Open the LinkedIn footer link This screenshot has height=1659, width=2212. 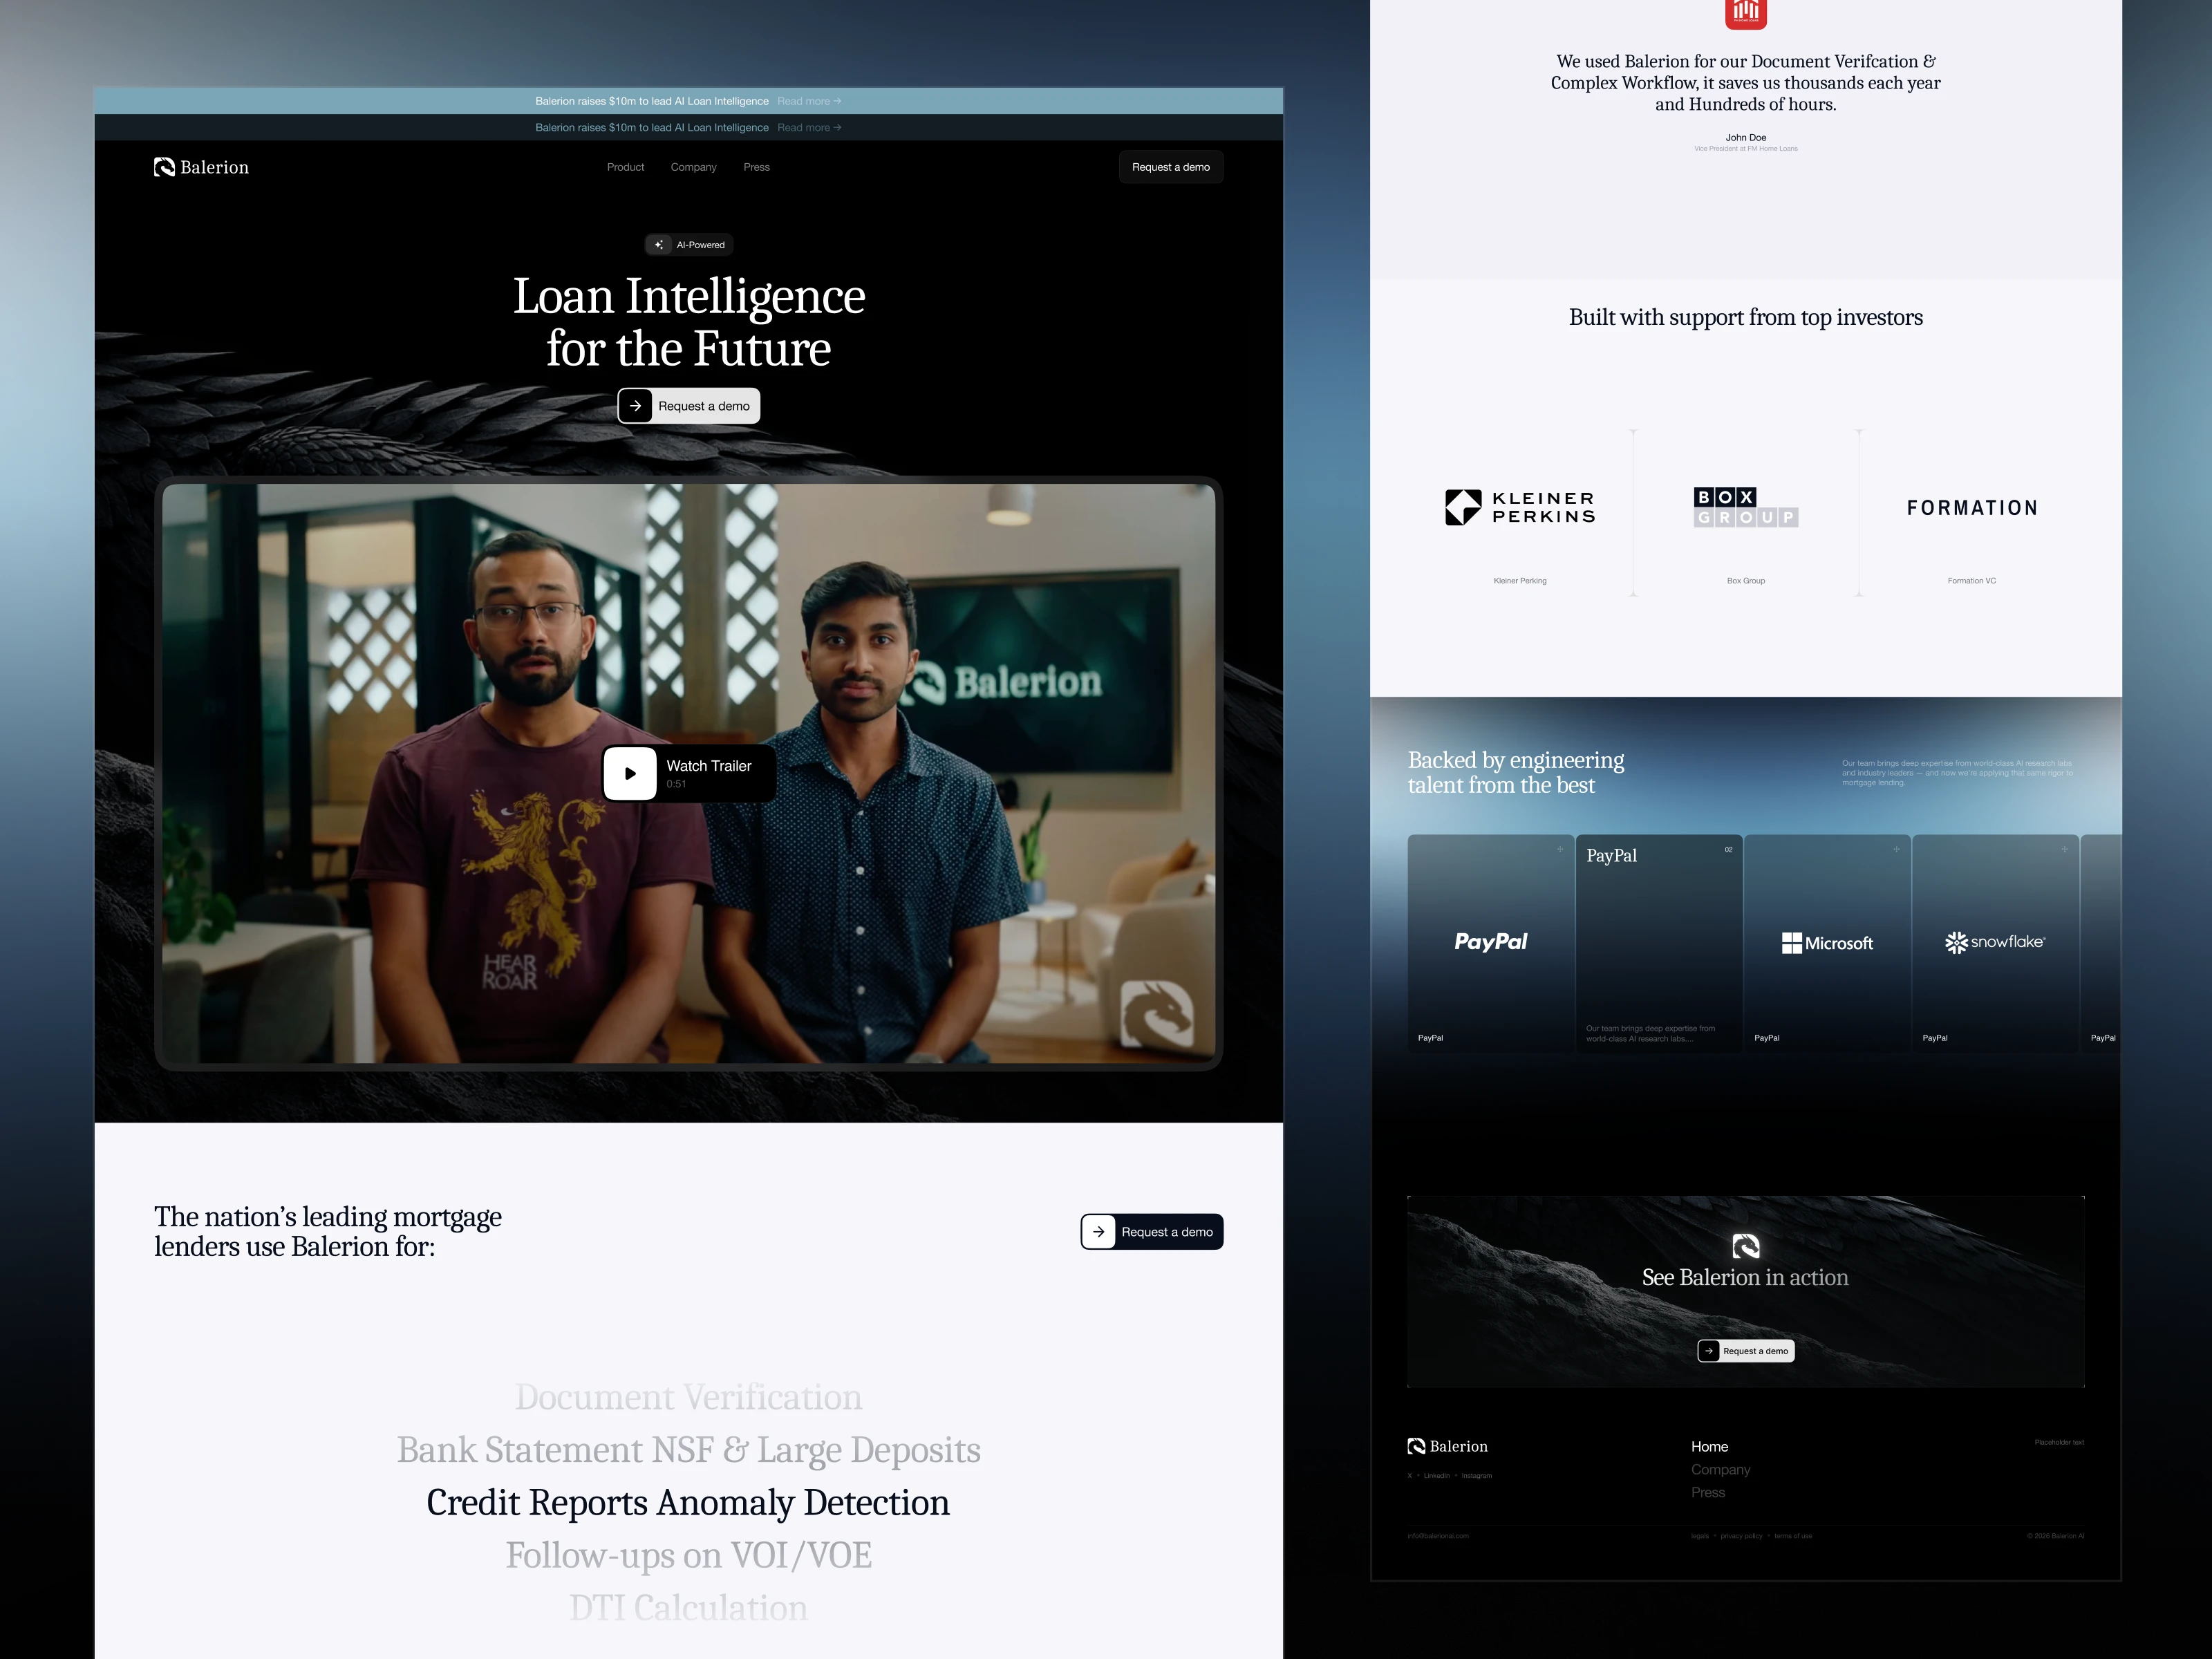[x=1436, y=1476]
